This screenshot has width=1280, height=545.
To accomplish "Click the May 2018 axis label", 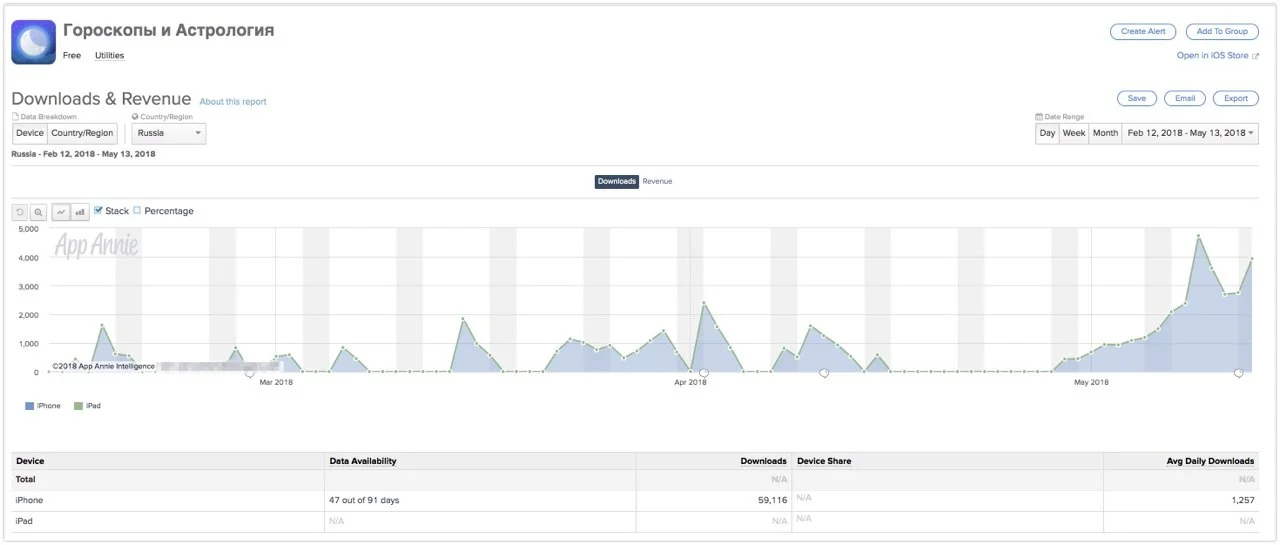I will tap(1092, 382).
